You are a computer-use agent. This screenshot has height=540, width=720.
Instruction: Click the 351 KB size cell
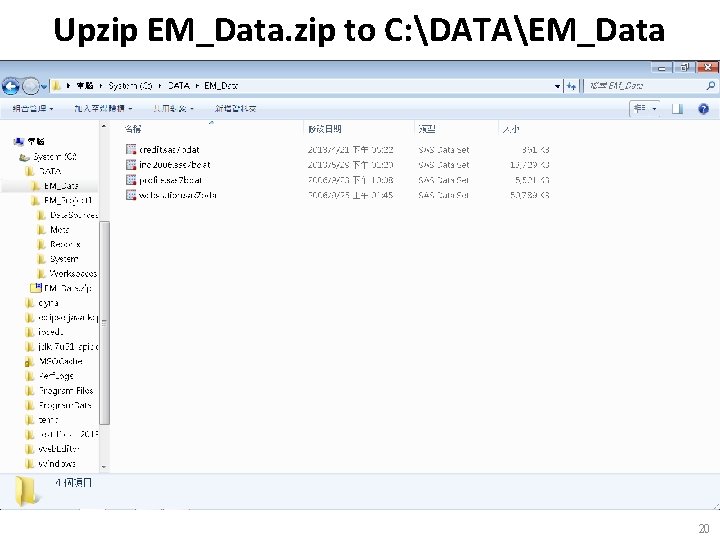point(535,149)
